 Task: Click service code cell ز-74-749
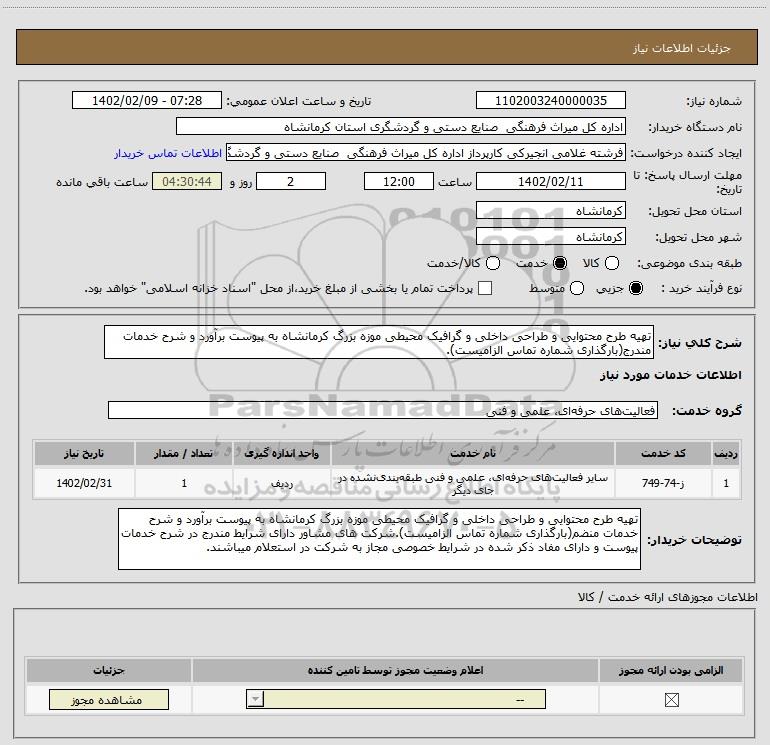[663, 483]
